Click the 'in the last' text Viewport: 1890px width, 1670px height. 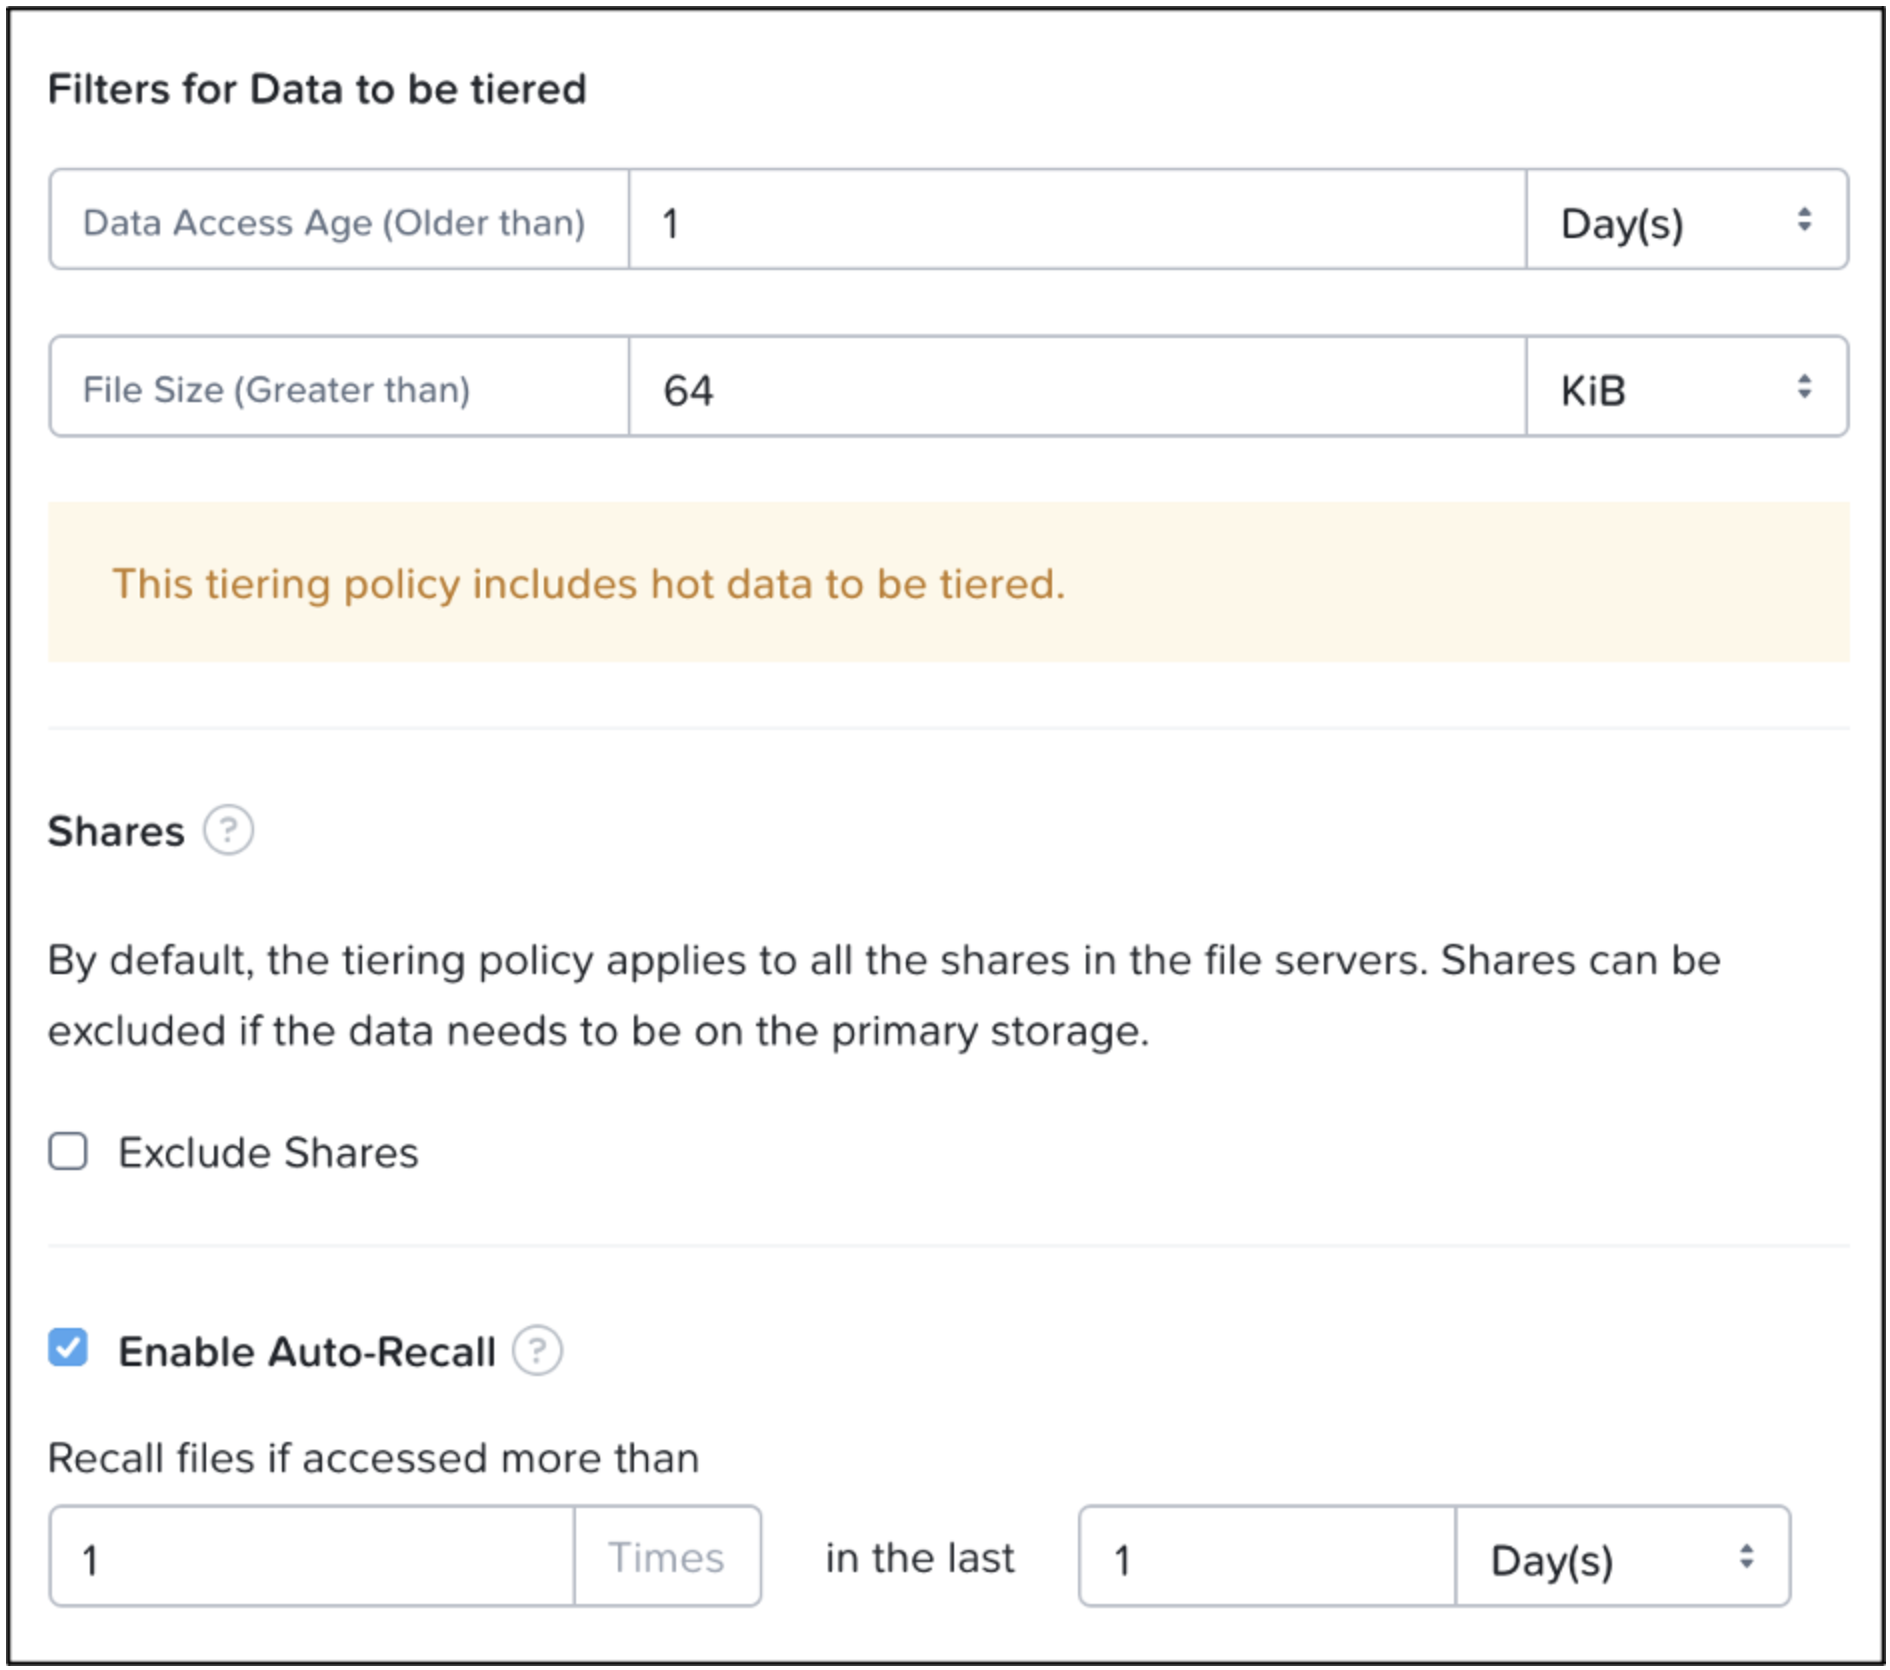[919, 1558]
